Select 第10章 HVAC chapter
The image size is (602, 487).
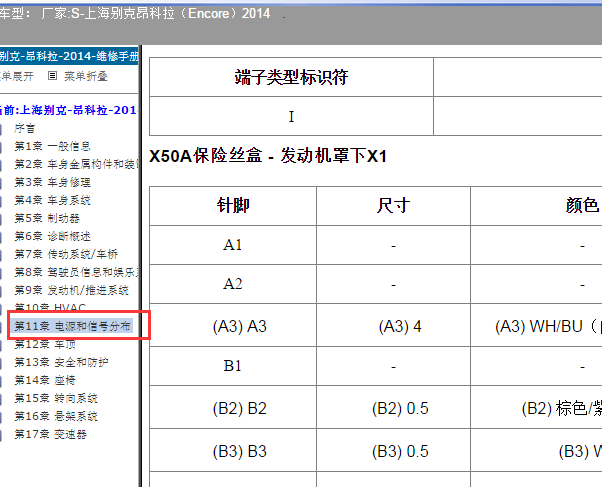tap(50, 307)
